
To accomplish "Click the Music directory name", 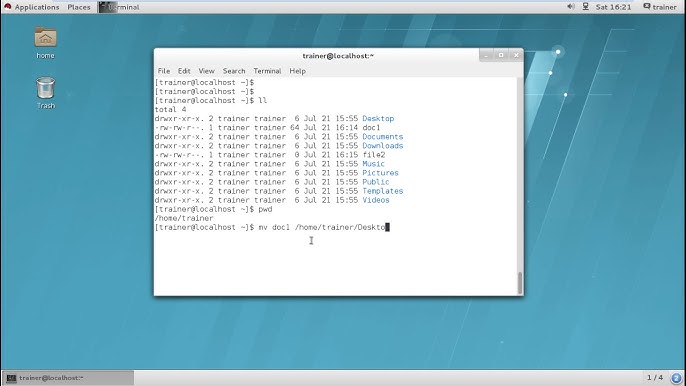I will click(x=374, y=164).
